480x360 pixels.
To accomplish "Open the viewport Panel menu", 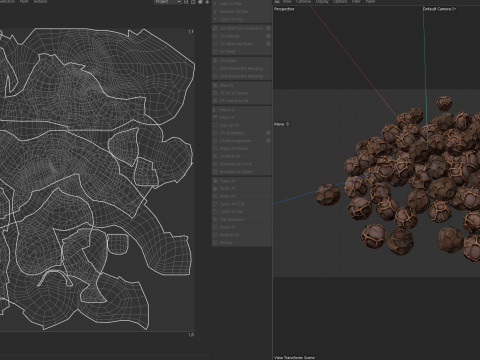I will 370,2.
